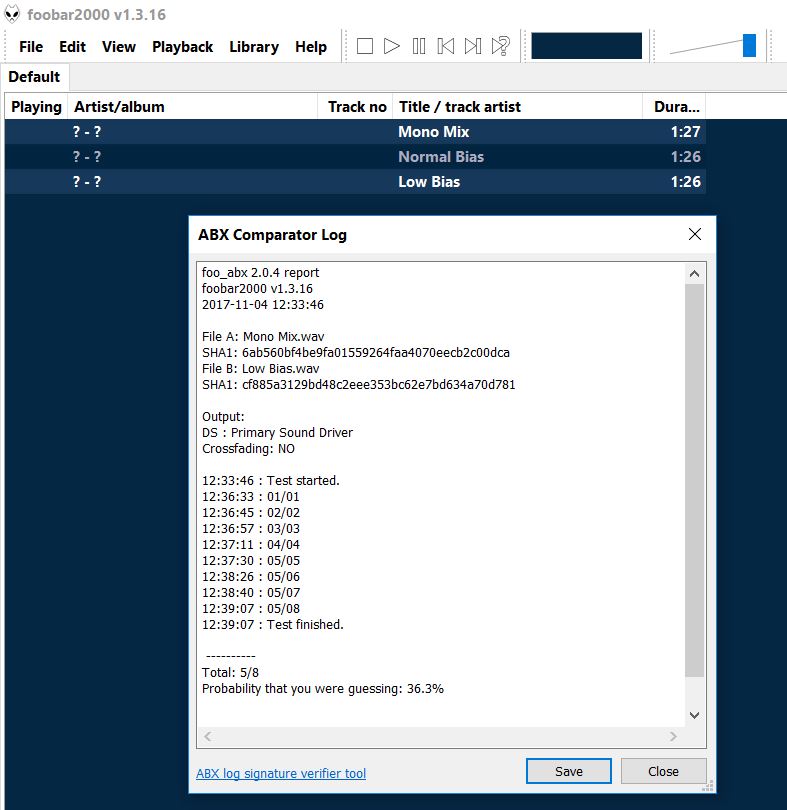Click the 'foo_abx 2.0.4 report' line
Screen dimensions: 787x810
pos(260,273)
